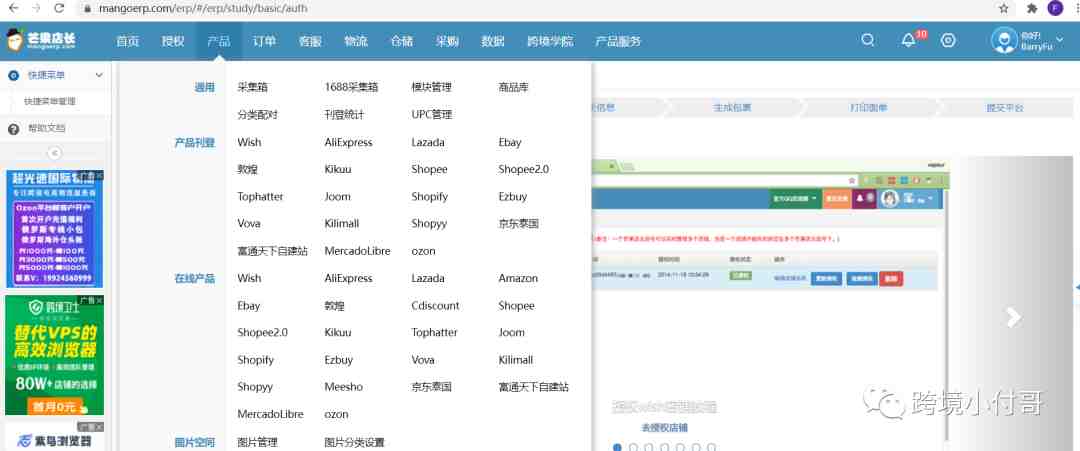Select the second carousel indicator dot
1080x451 pixels.
634,447
